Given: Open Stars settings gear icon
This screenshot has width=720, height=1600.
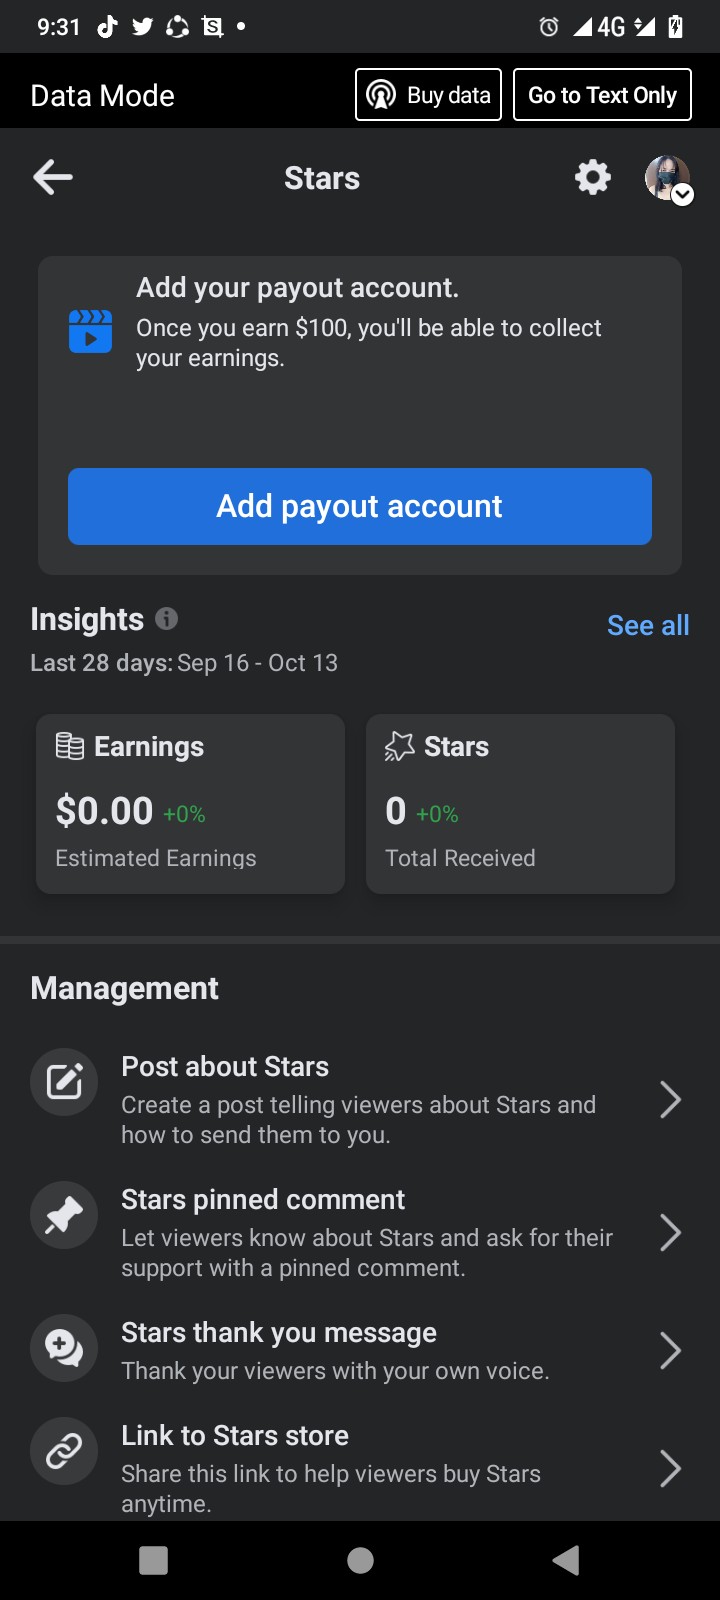Looking at the screenshot, I should 592,178.
